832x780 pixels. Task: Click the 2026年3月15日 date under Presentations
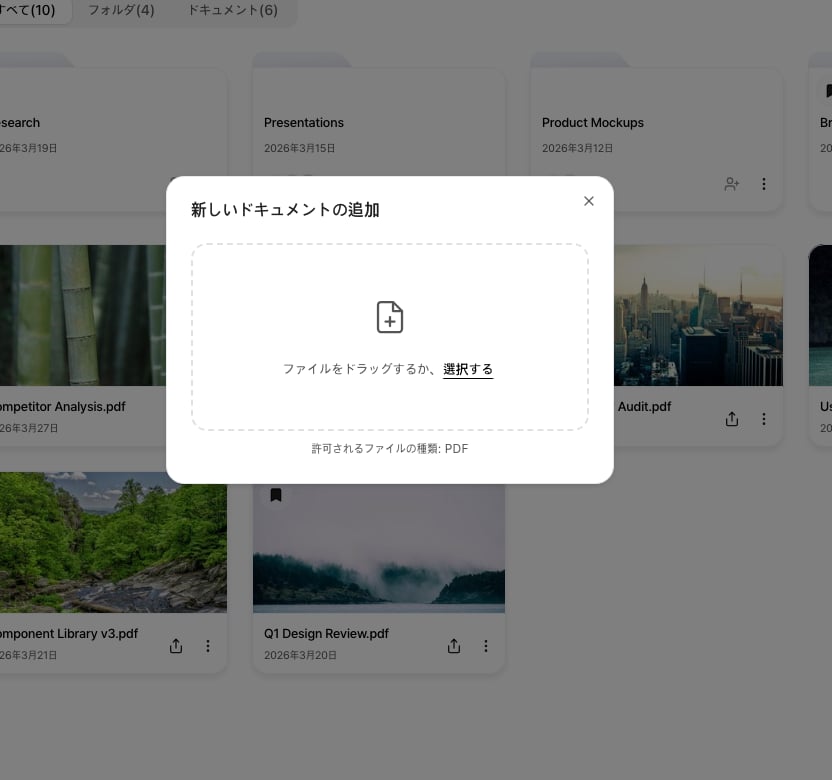tap(299, 148)
